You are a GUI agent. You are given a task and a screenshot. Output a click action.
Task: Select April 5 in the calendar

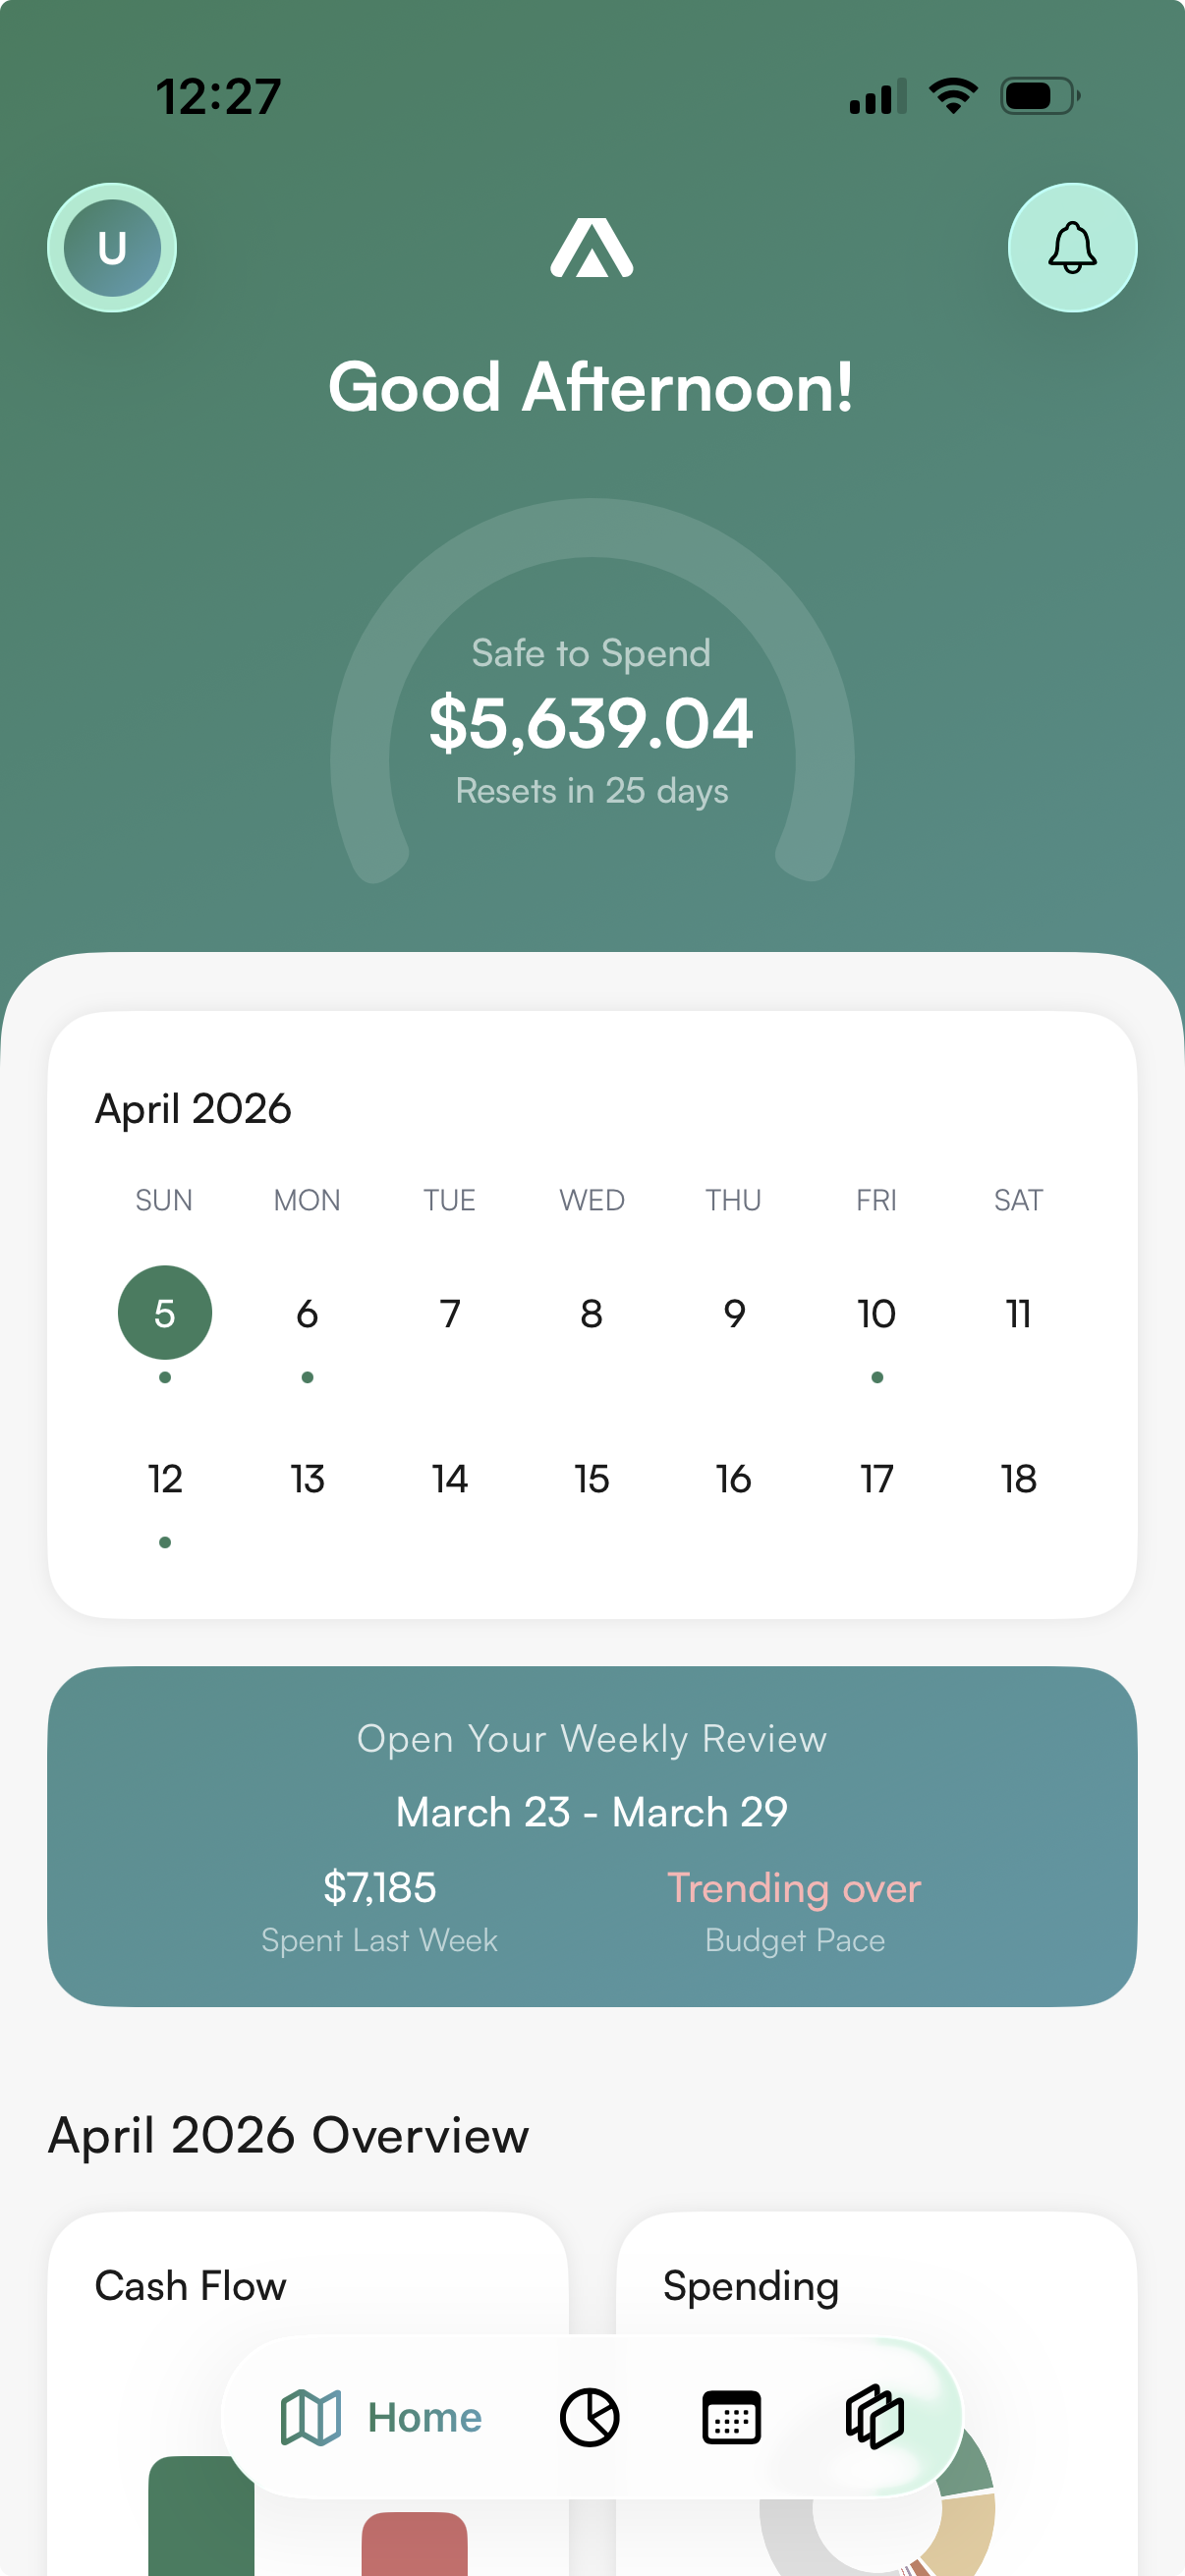pyautogui.click(x=165, y=1313)
